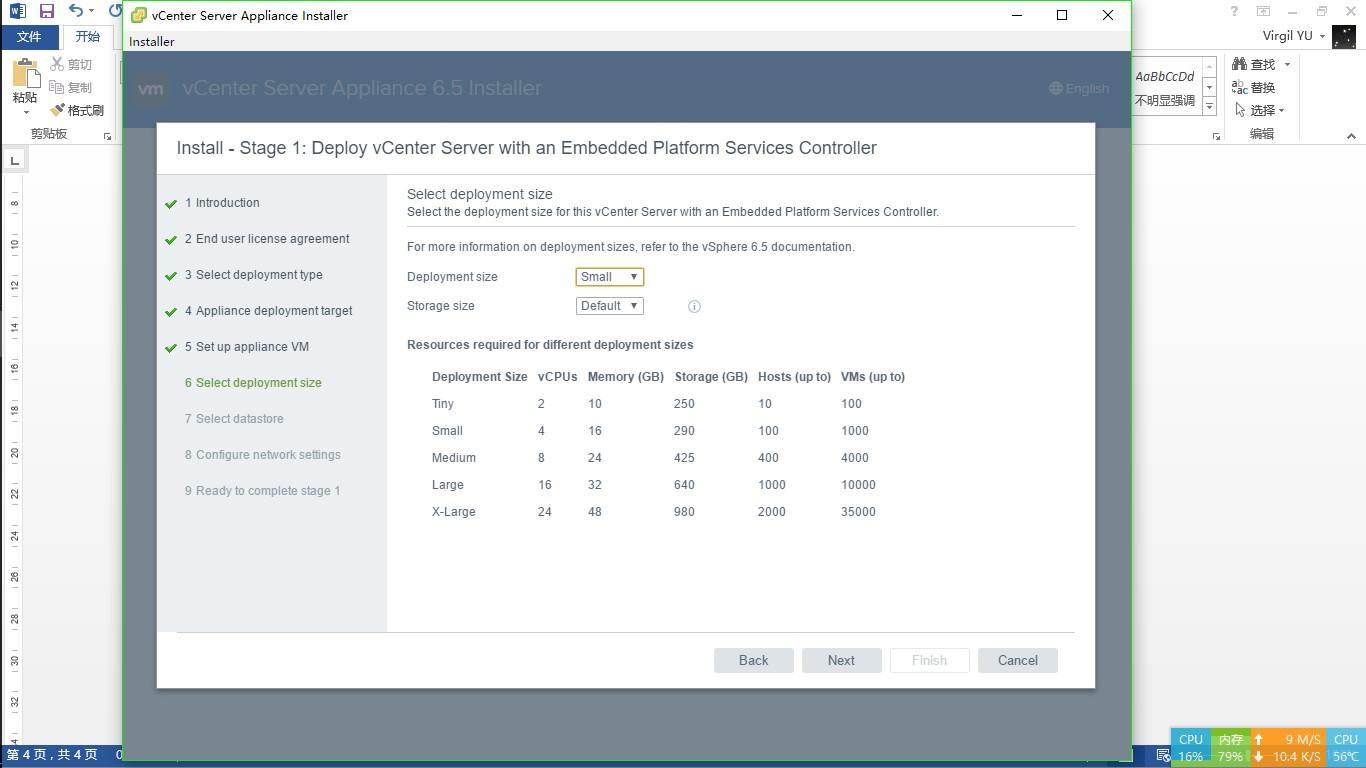The height and width of the screenshot is (768, 1366).
Task: Select step 6 Select deployment size
Action: pyautogui.click(x=253, y=383)
